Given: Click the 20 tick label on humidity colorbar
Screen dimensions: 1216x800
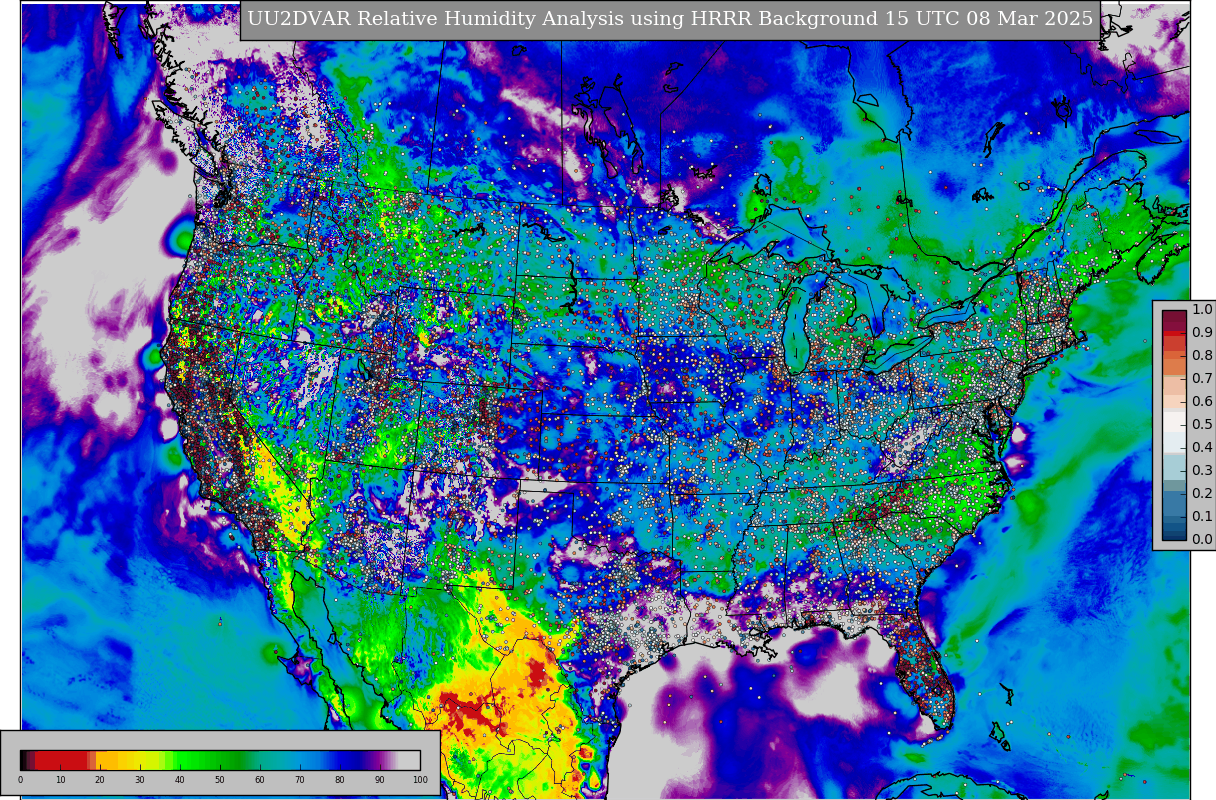Looking at the screenshot, I should click(x=100, y=780).
